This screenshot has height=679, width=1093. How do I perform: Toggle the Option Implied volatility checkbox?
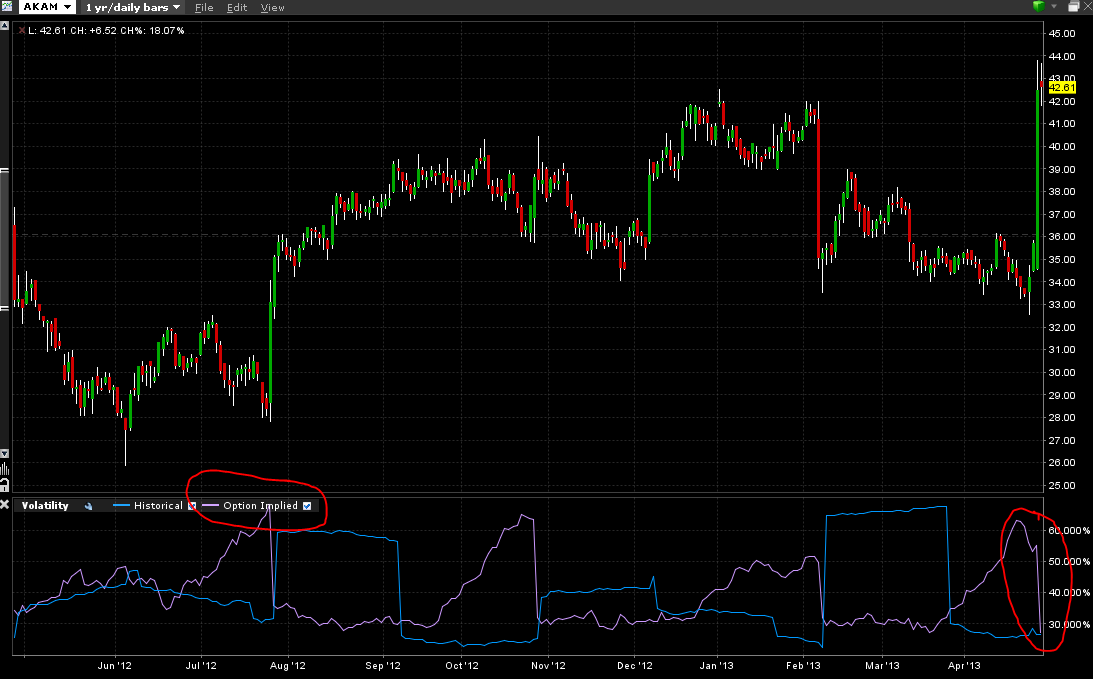tap(307, 506)
